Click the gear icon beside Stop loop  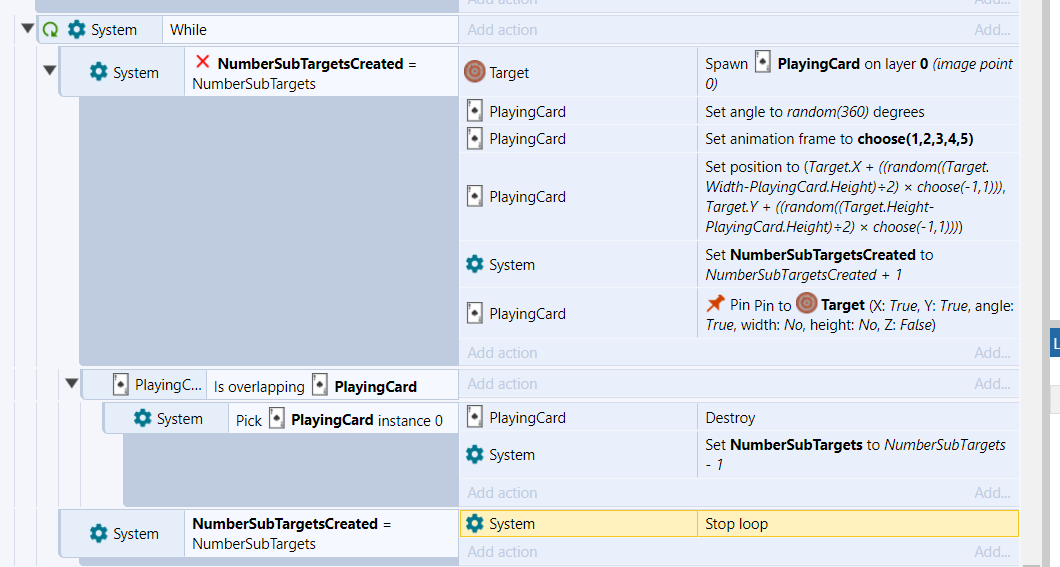(x=475, y=523)
